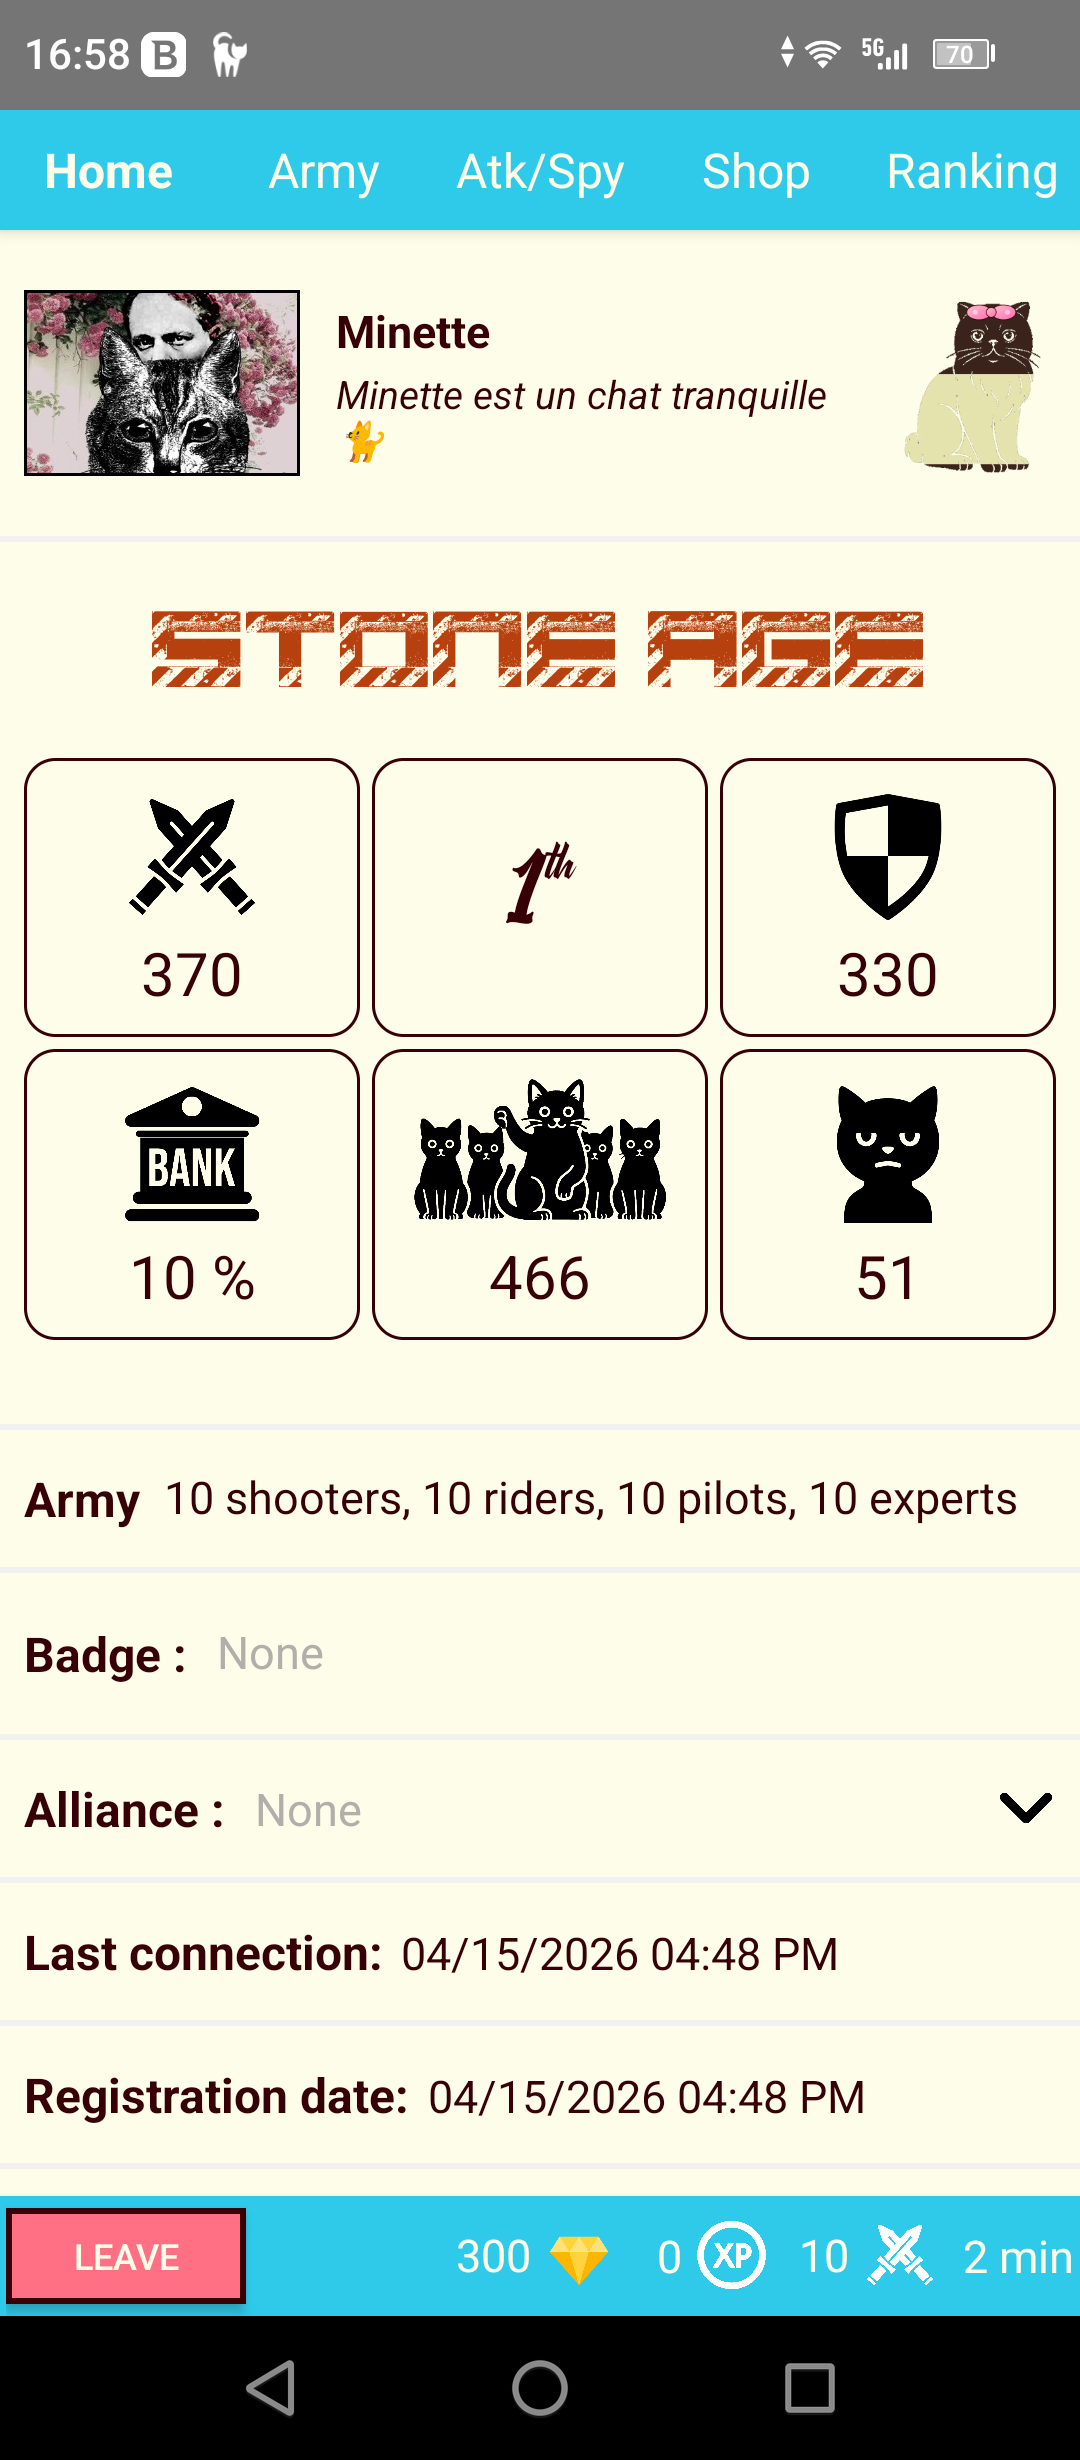Screen dimensions: 1080x2460
Task: Tap the shield defense stat icon
Action: [x=888, y=856]
